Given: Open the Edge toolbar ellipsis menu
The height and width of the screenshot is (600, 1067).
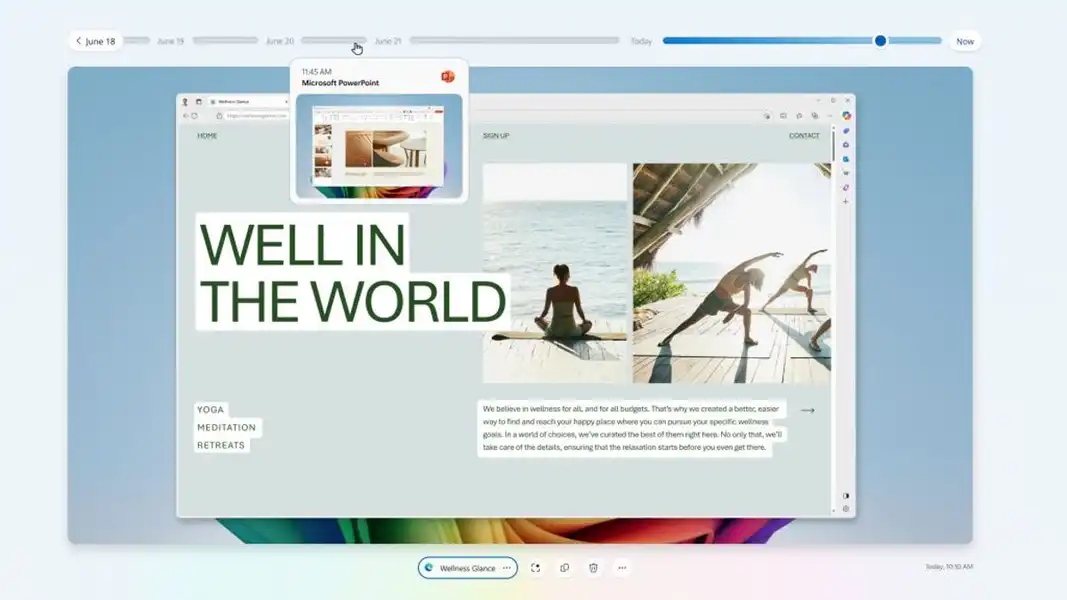Looking at the screenshot, I should point(830,116).
